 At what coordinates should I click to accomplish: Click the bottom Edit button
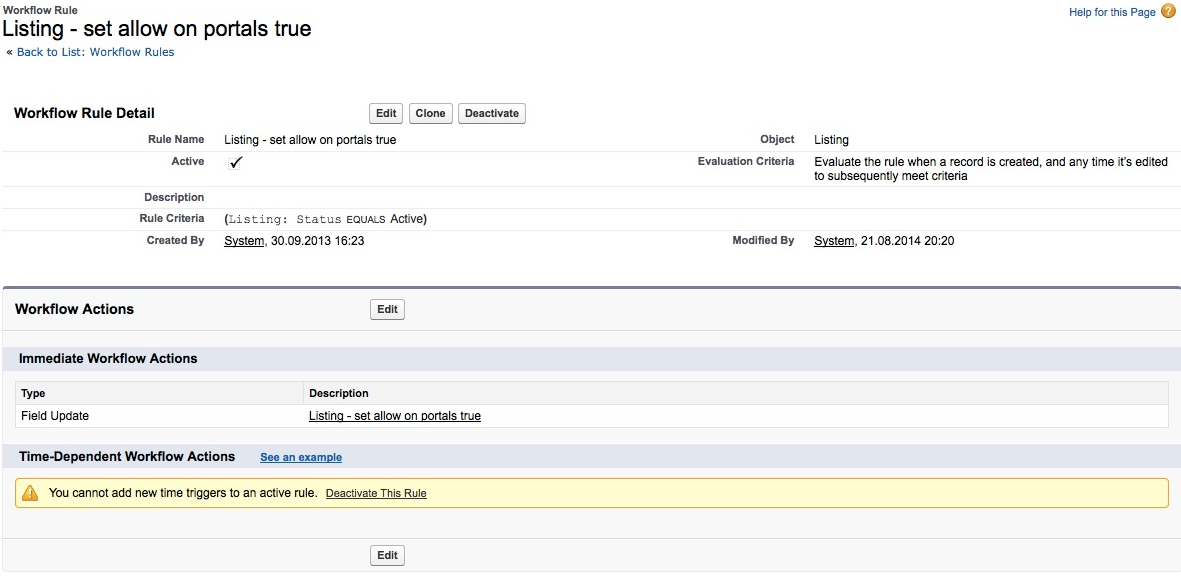387,555
